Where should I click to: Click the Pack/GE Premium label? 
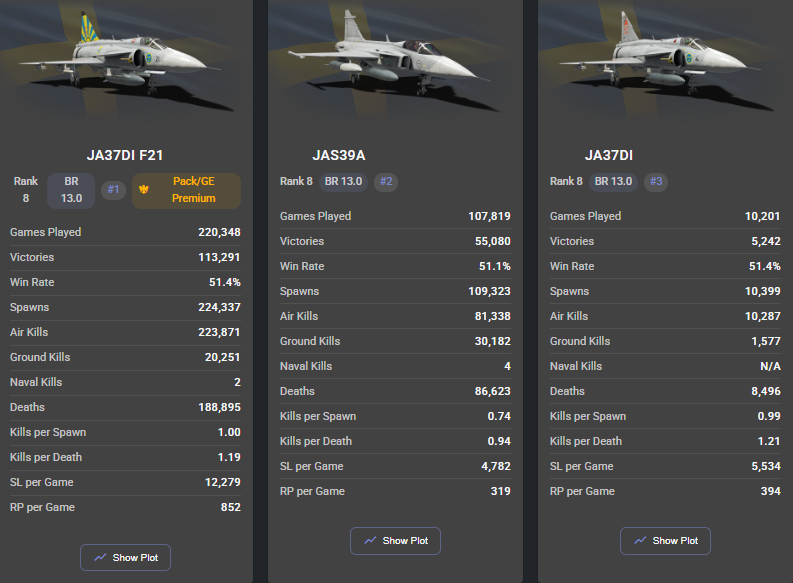coord(194,190)
